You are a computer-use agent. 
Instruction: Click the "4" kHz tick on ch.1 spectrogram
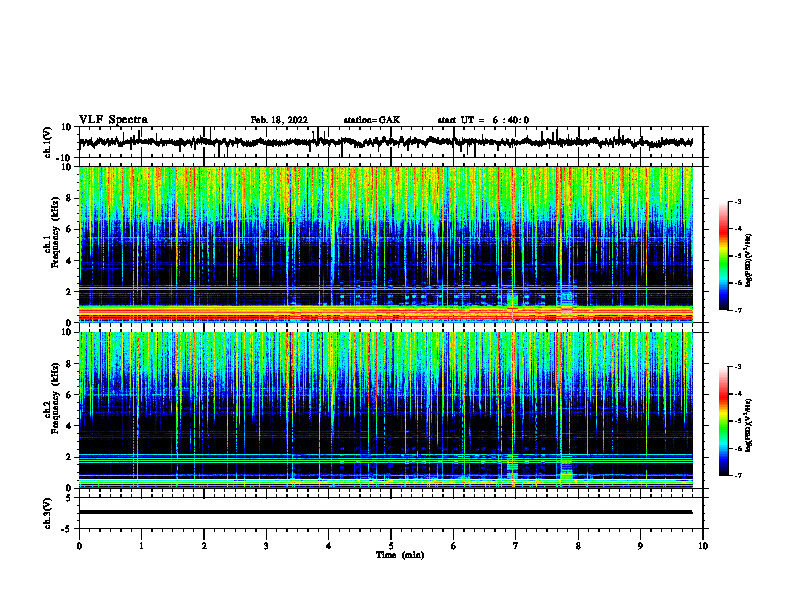[69, 261]
